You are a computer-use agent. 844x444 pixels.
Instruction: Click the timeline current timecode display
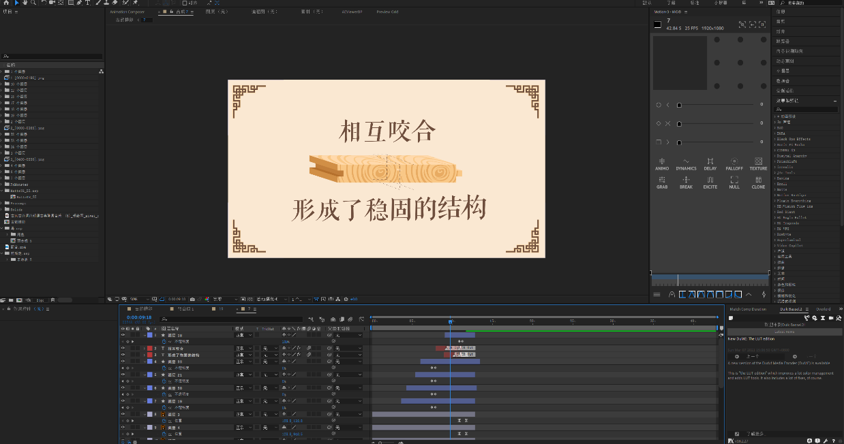[x=139, y=318]
